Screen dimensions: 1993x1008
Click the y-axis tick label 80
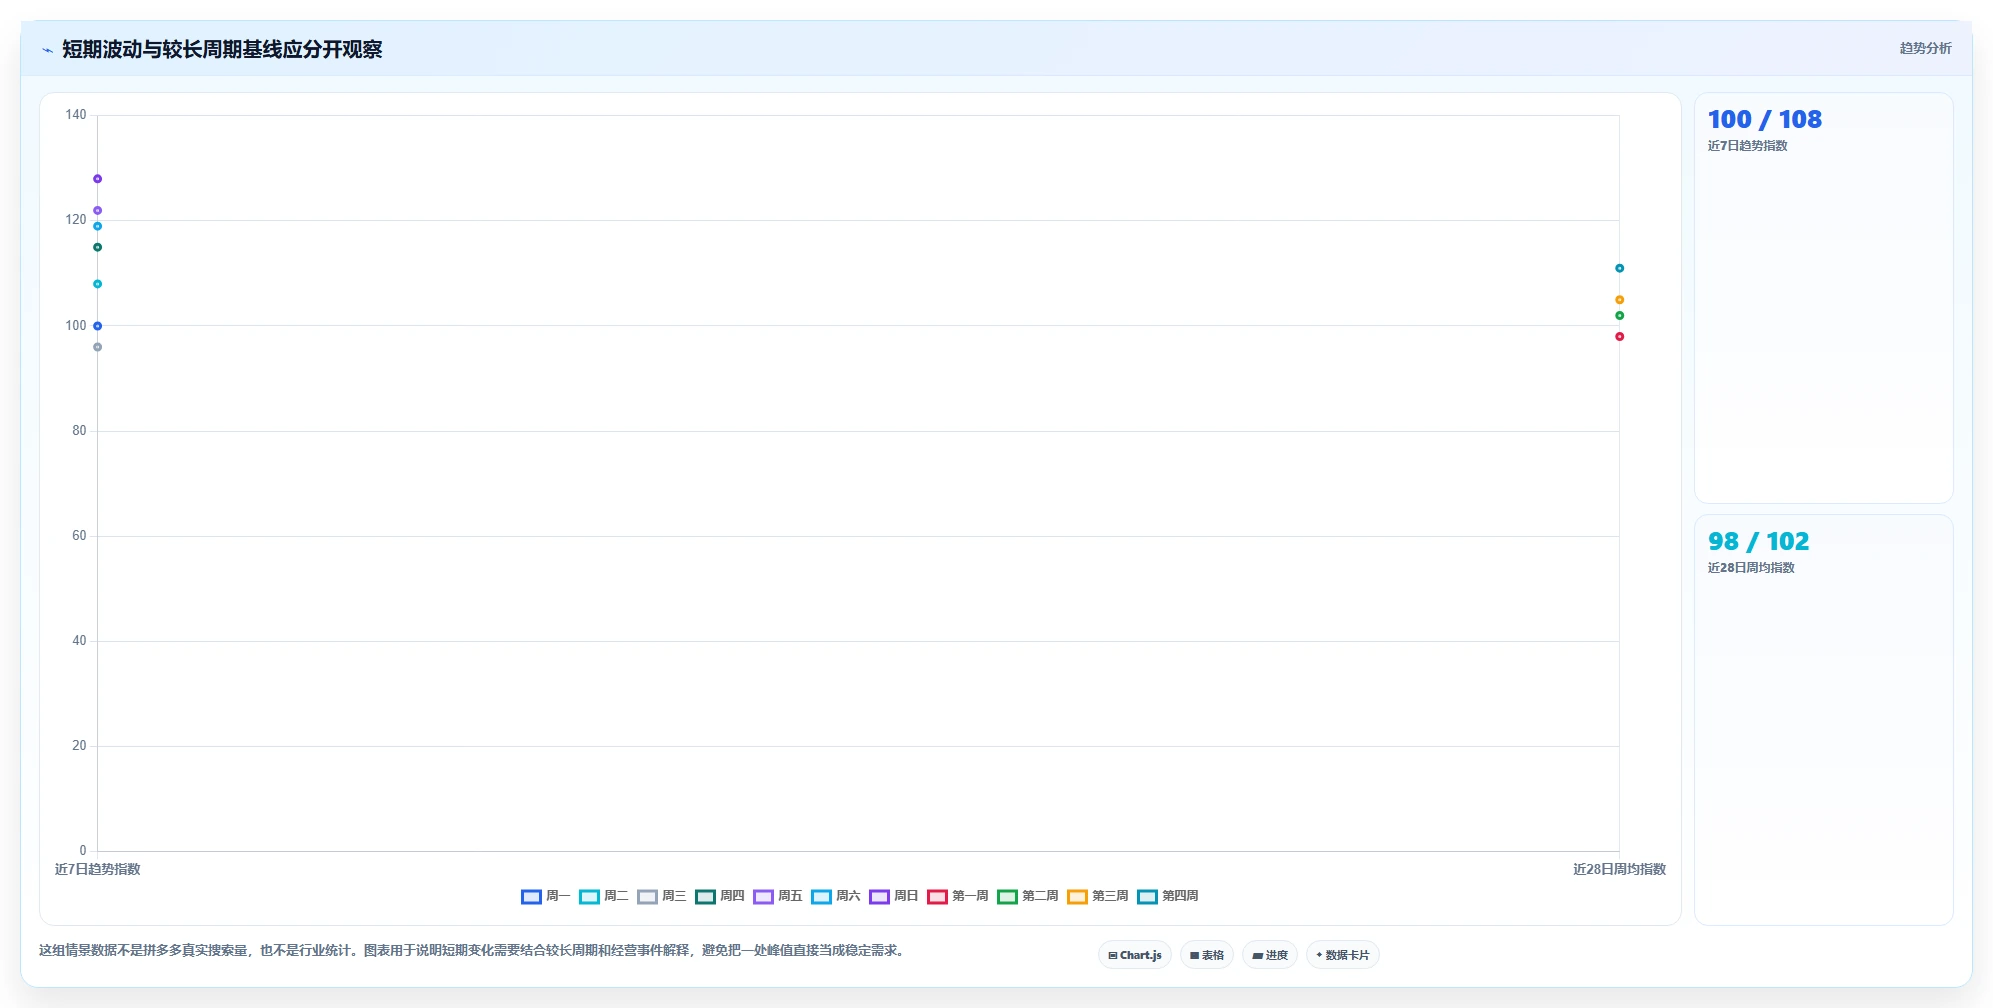pyautogui.click(x=79, y=431)
